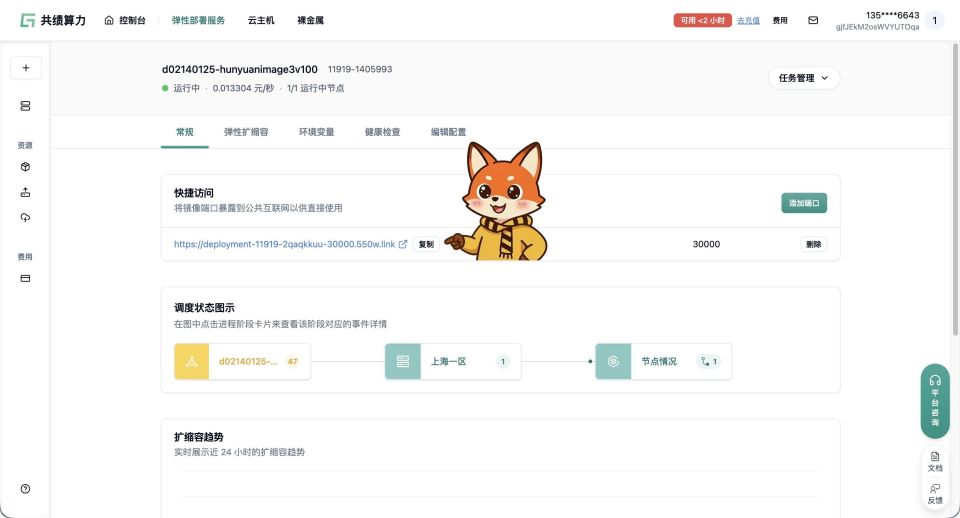Go to 弹性部署服务 menu
The height and width of the screenshot is (518, 960).
point(198,20)
